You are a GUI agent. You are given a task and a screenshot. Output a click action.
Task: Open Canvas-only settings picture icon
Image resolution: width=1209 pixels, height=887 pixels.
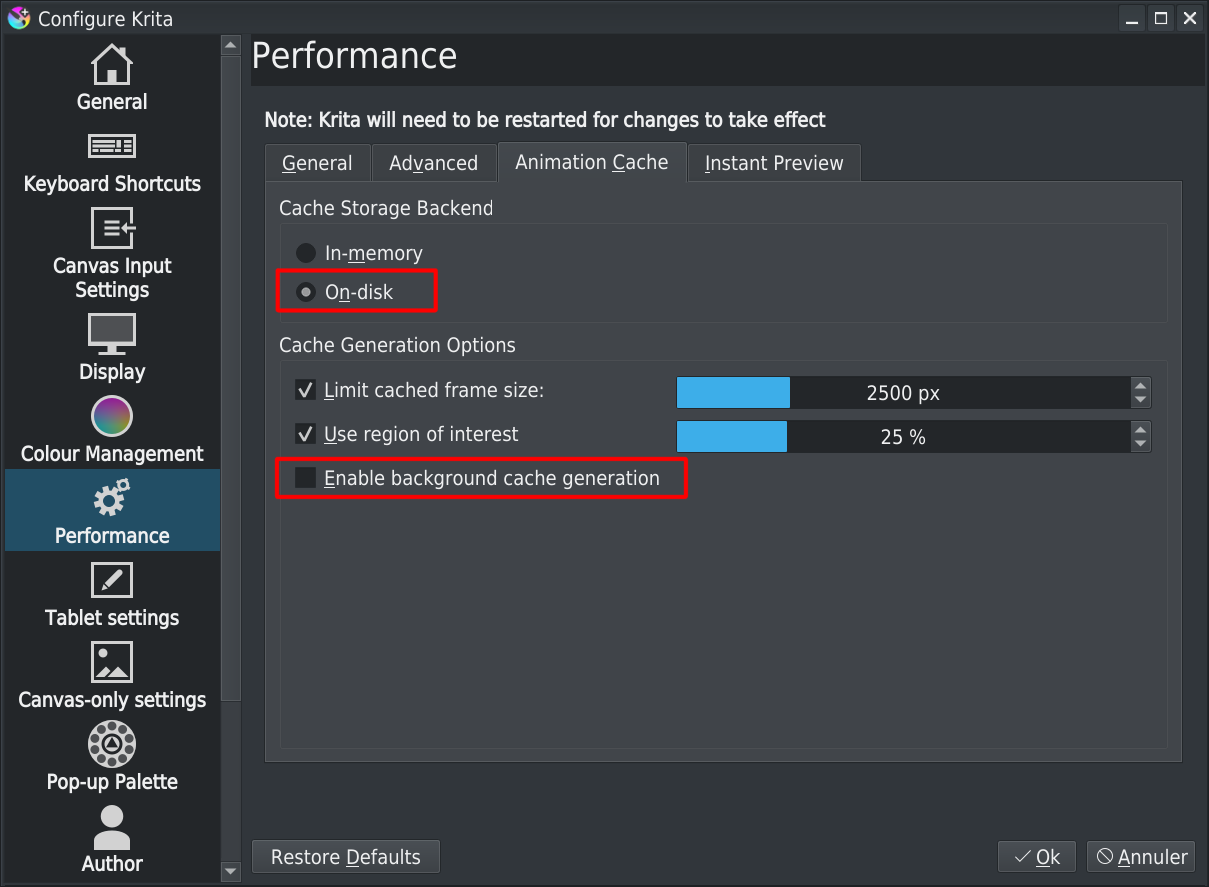[112, 662]
